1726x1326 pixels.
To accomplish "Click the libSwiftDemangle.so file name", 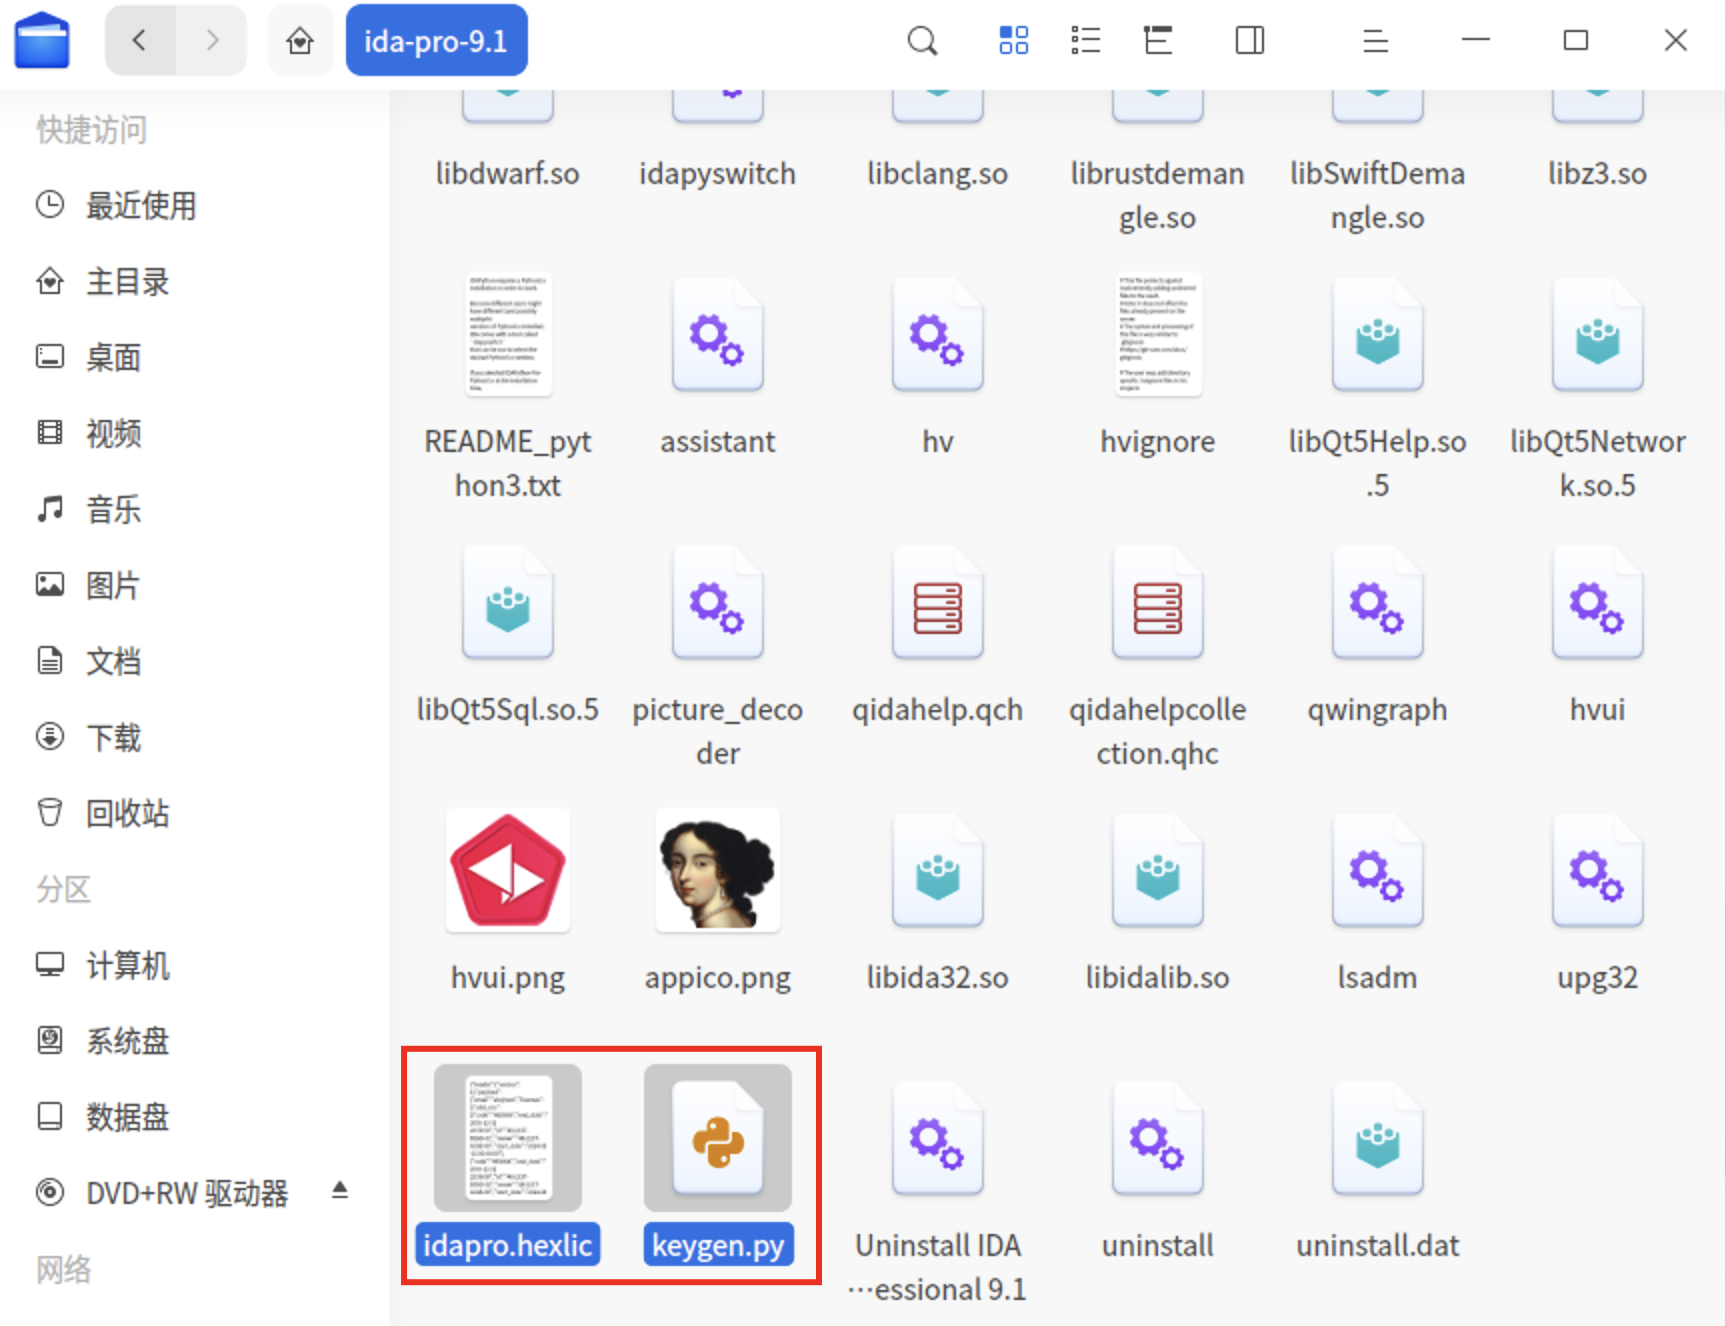I will 1378,195.
